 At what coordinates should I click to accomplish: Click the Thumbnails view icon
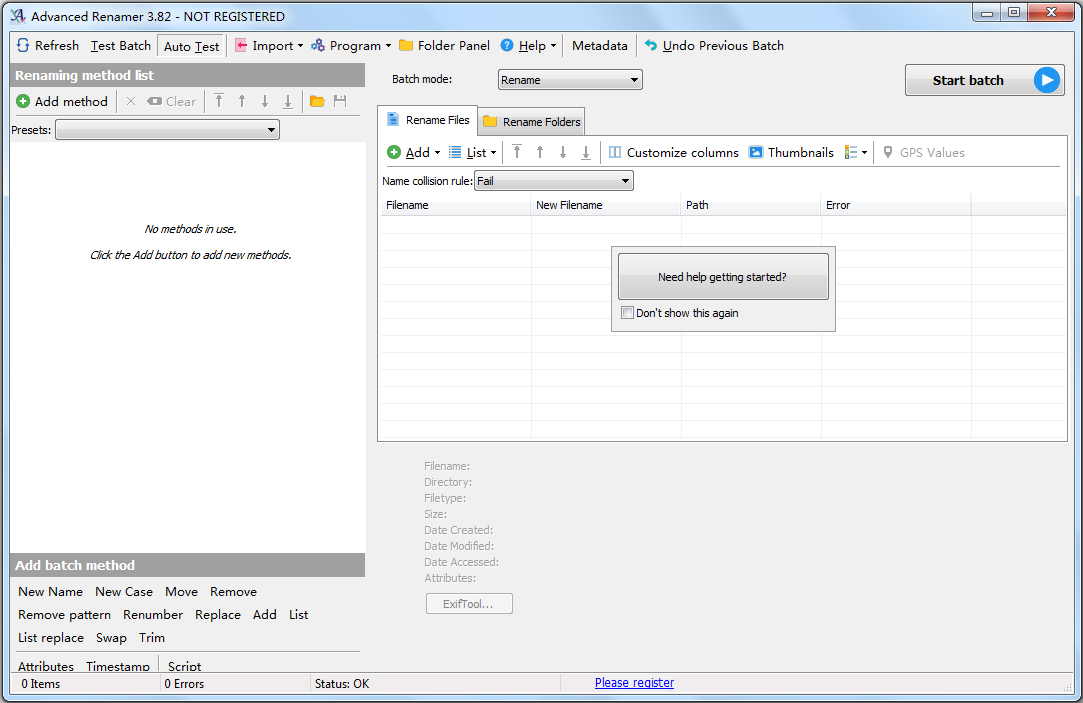(756, 153)
